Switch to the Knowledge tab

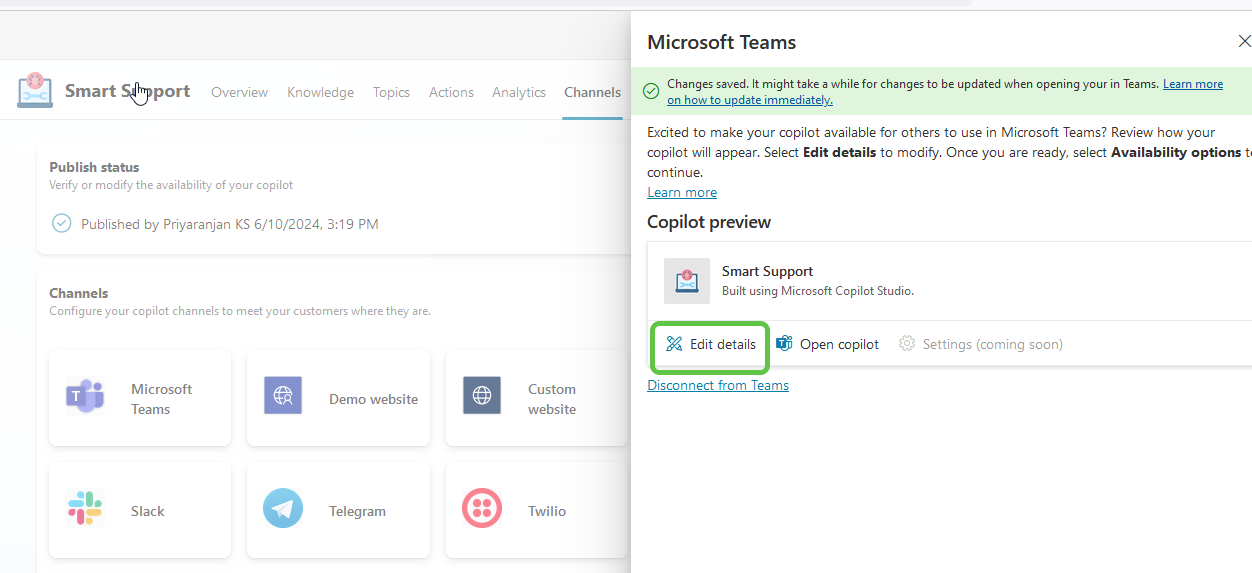320,92
